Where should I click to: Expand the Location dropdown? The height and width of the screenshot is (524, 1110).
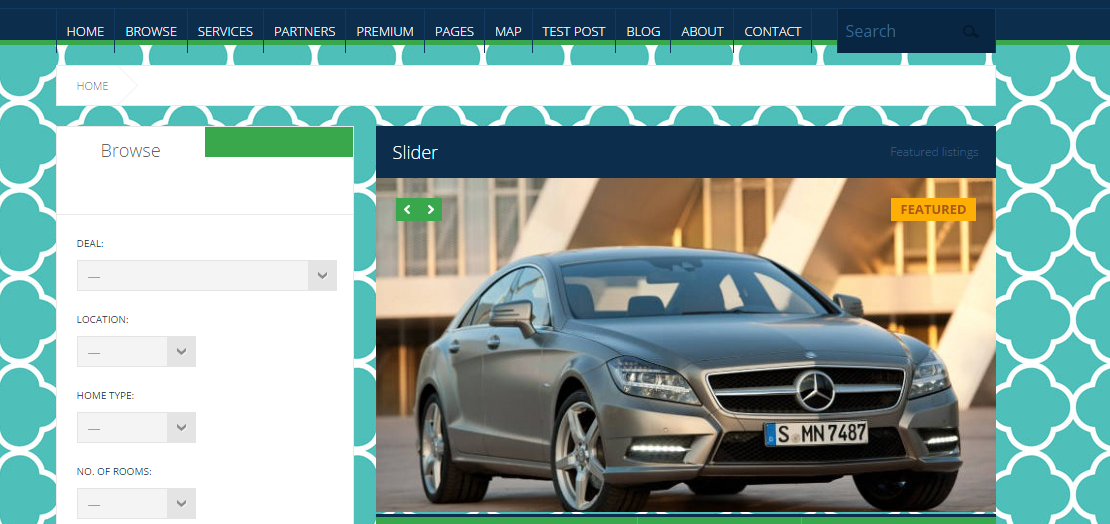(x=136, y=351)
